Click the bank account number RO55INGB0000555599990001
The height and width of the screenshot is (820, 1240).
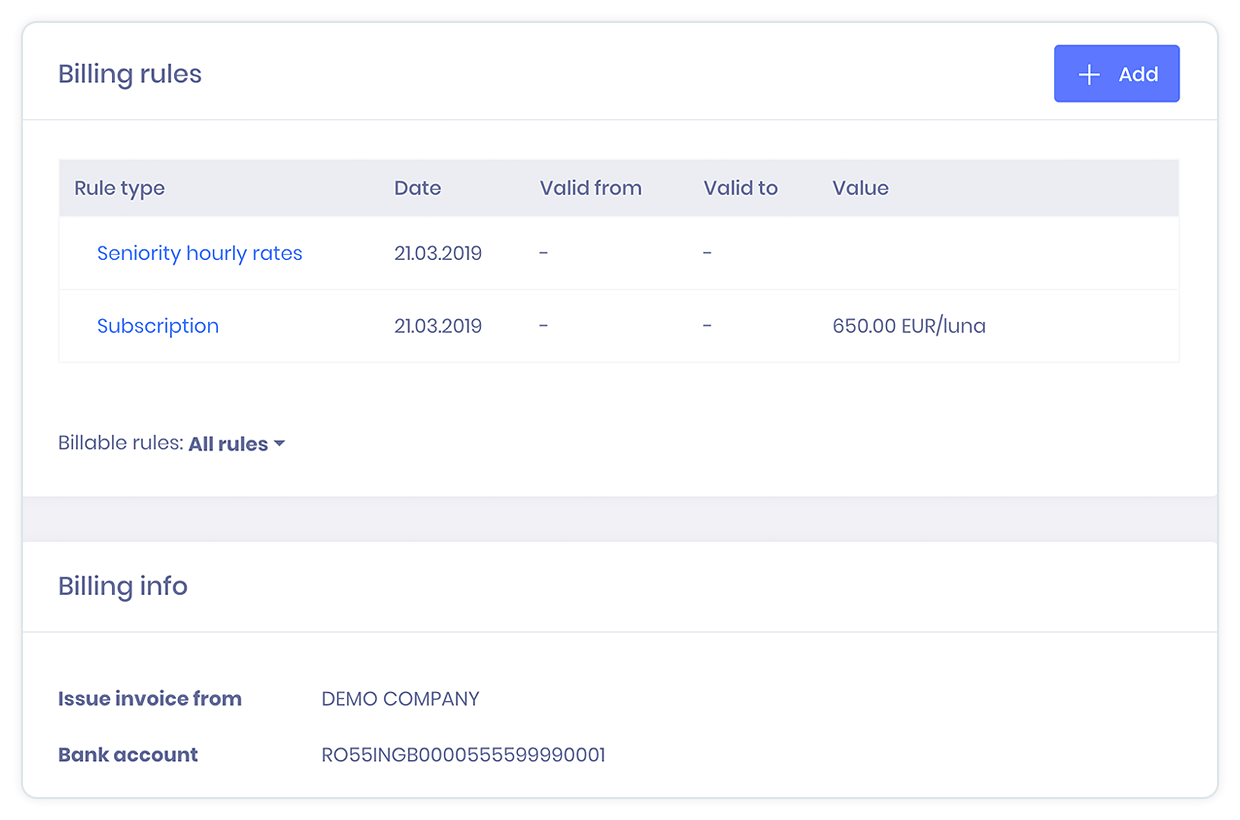[x=464, y=755]
